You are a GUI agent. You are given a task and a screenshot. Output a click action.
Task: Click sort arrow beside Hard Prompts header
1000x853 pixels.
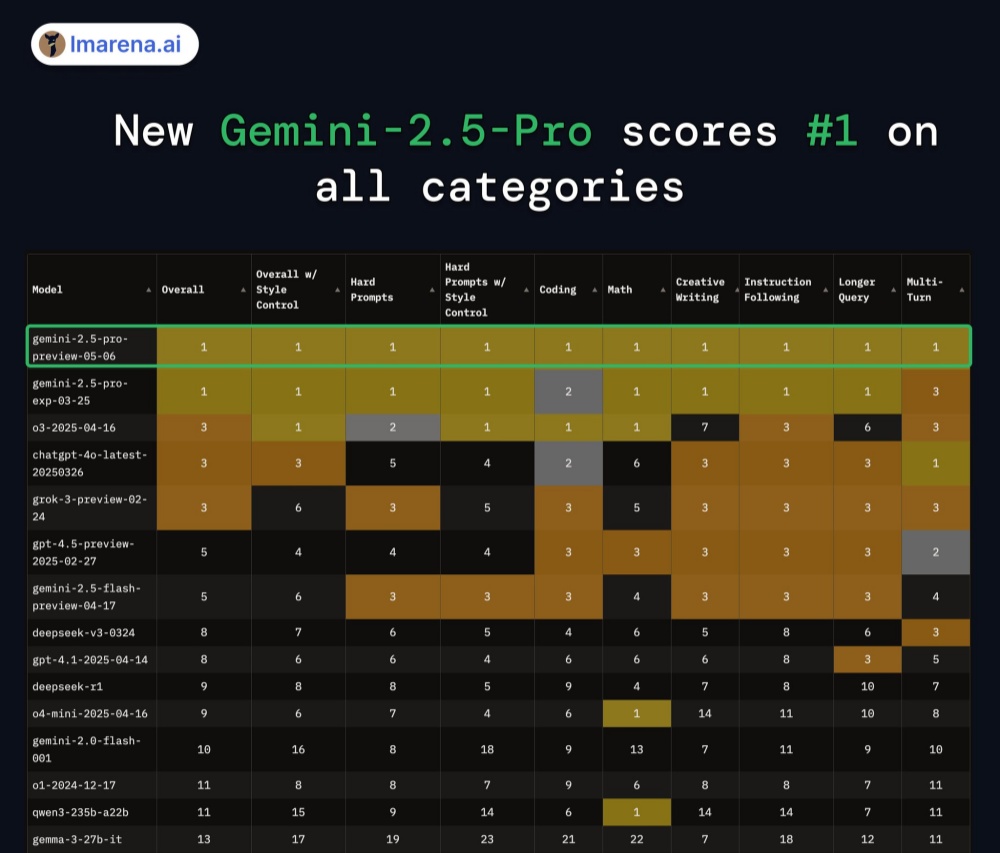(431, 290)
